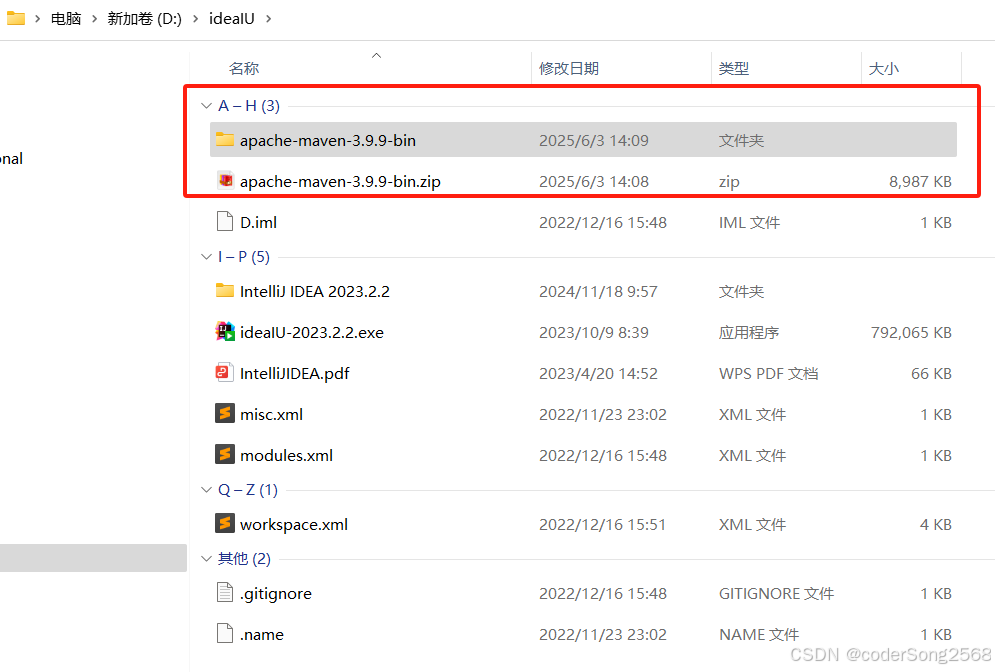Select the Q – Z (1) group header
The image size is (995, 672).
247,490
